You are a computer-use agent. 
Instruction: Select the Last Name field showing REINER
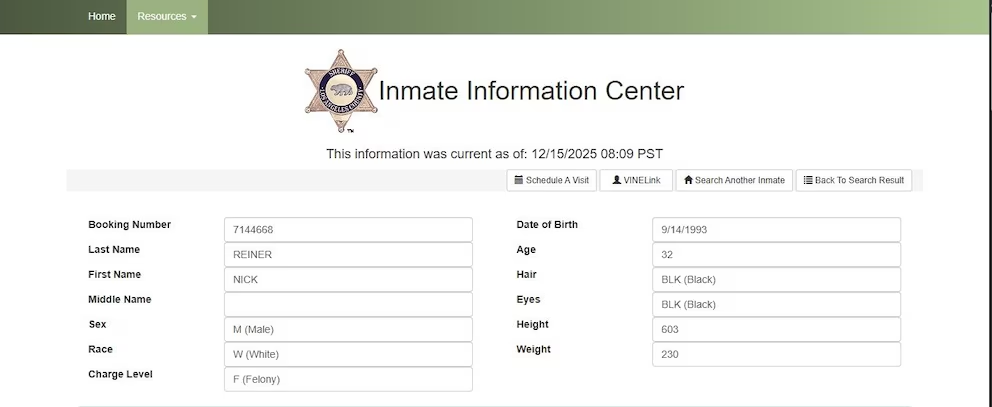(x=348, y=255)
